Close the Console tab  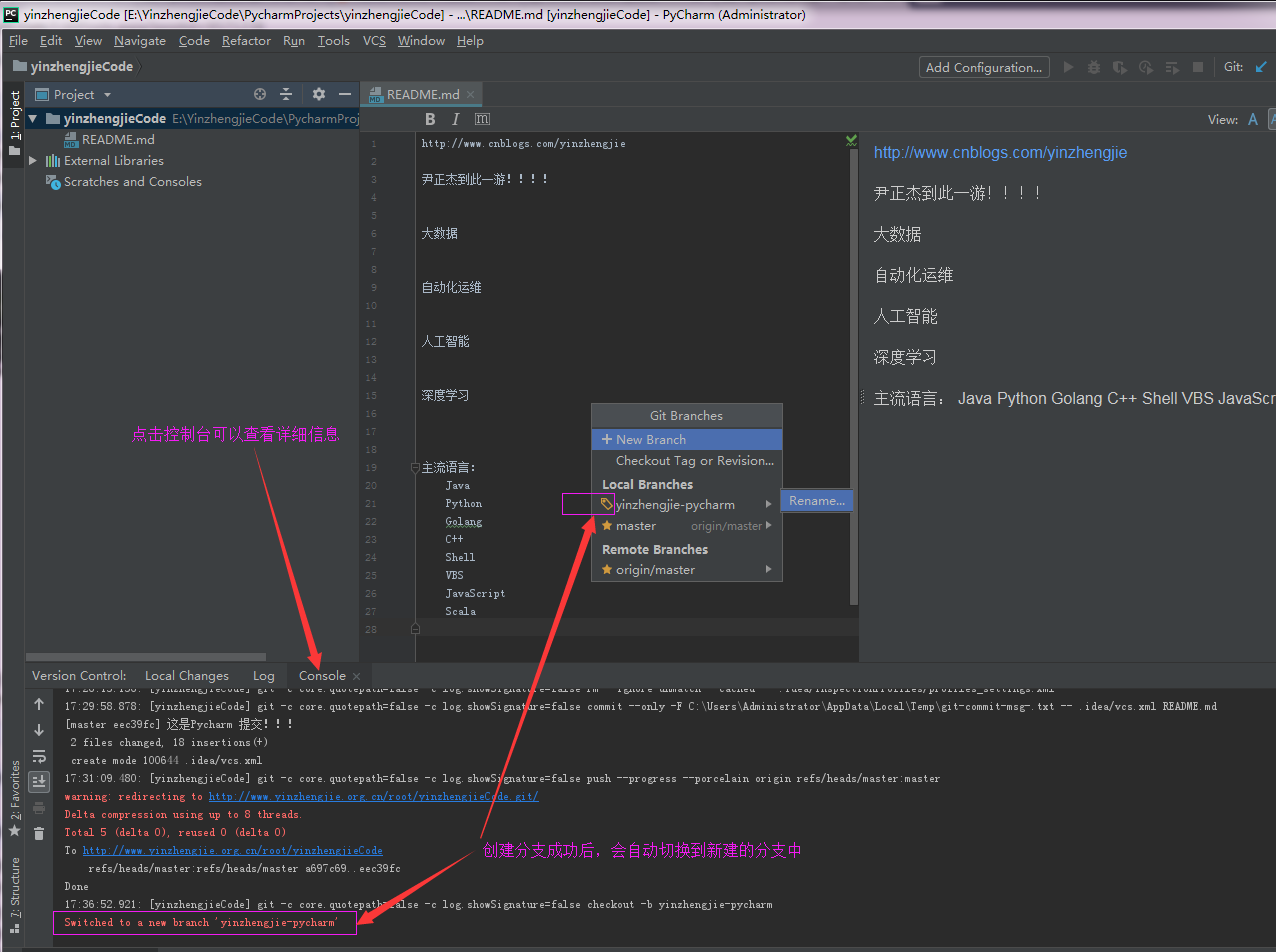pyautogui.click(x=357, y=677)
